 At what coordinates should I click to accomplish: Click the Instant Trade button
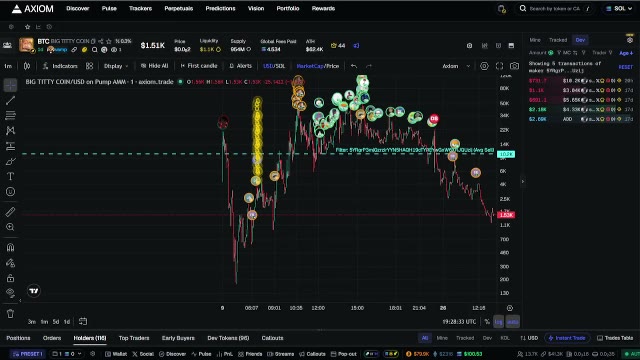point(567,338)
